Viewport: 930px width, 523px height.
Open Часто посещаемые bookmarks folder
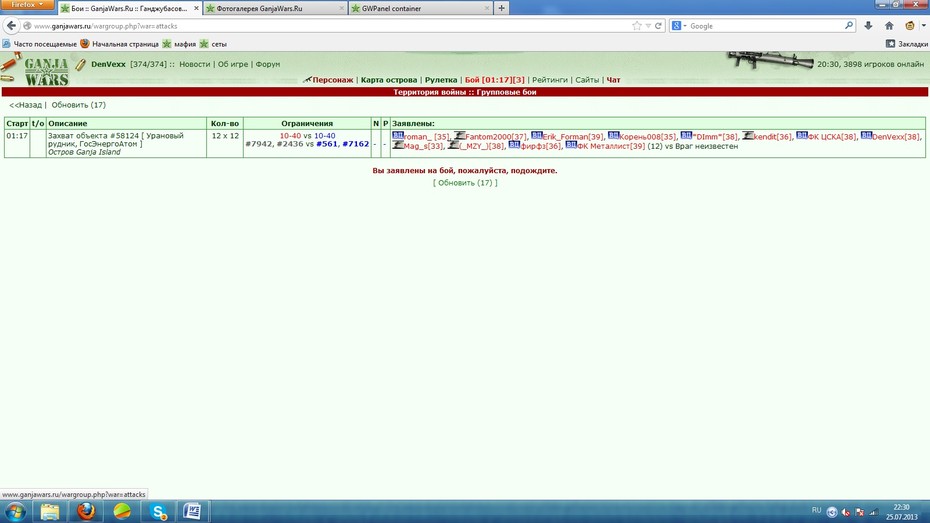[40, 44]
